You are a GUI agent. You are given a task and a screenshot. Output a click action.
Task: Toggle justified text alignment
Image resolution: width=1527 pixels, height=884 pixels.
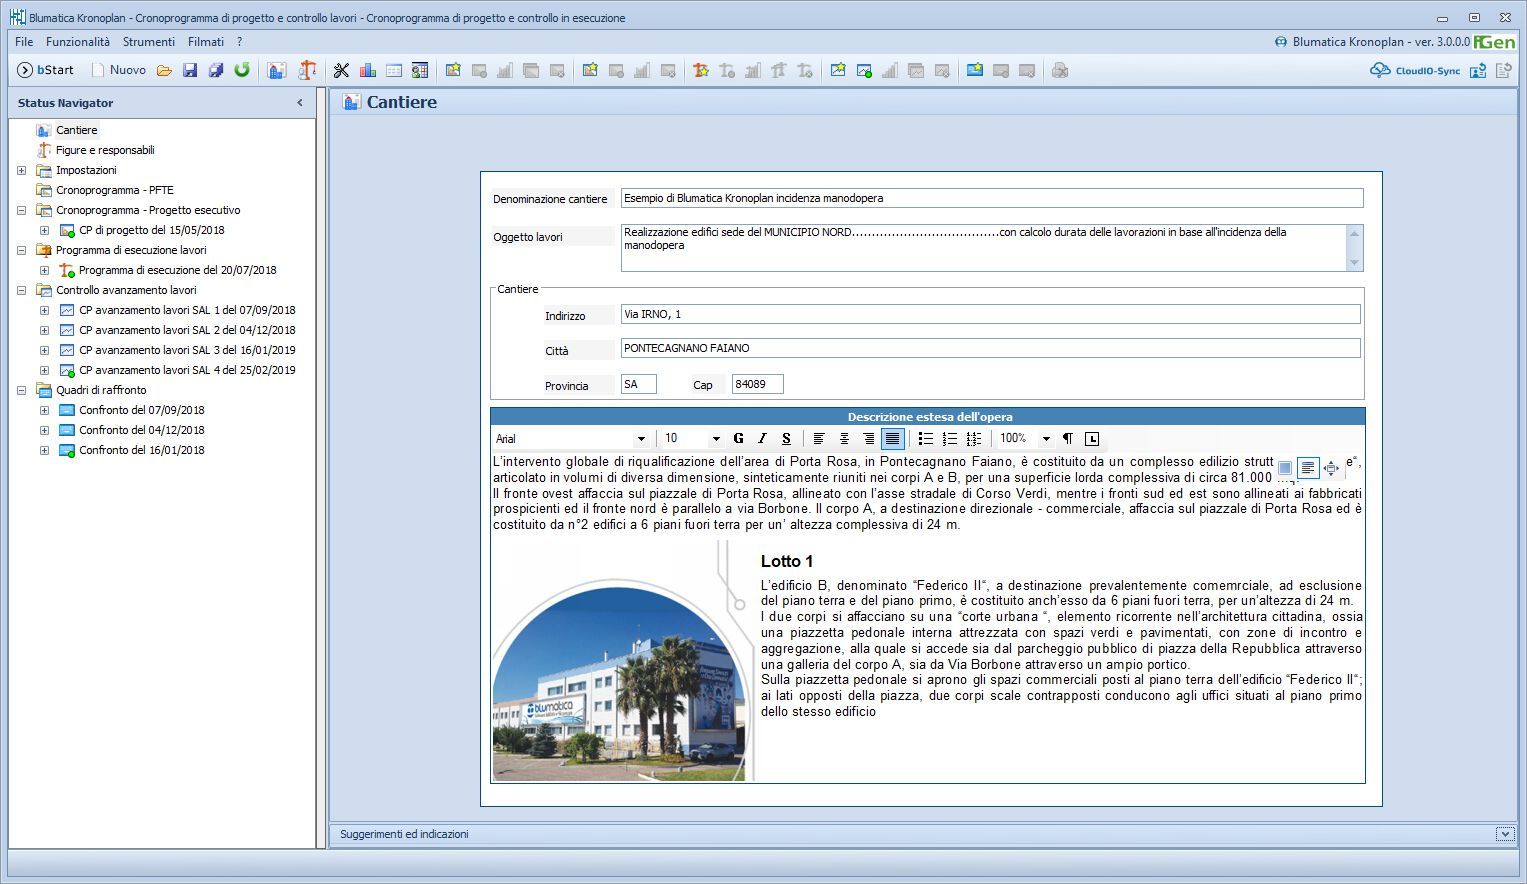click(x=893, y=439)
